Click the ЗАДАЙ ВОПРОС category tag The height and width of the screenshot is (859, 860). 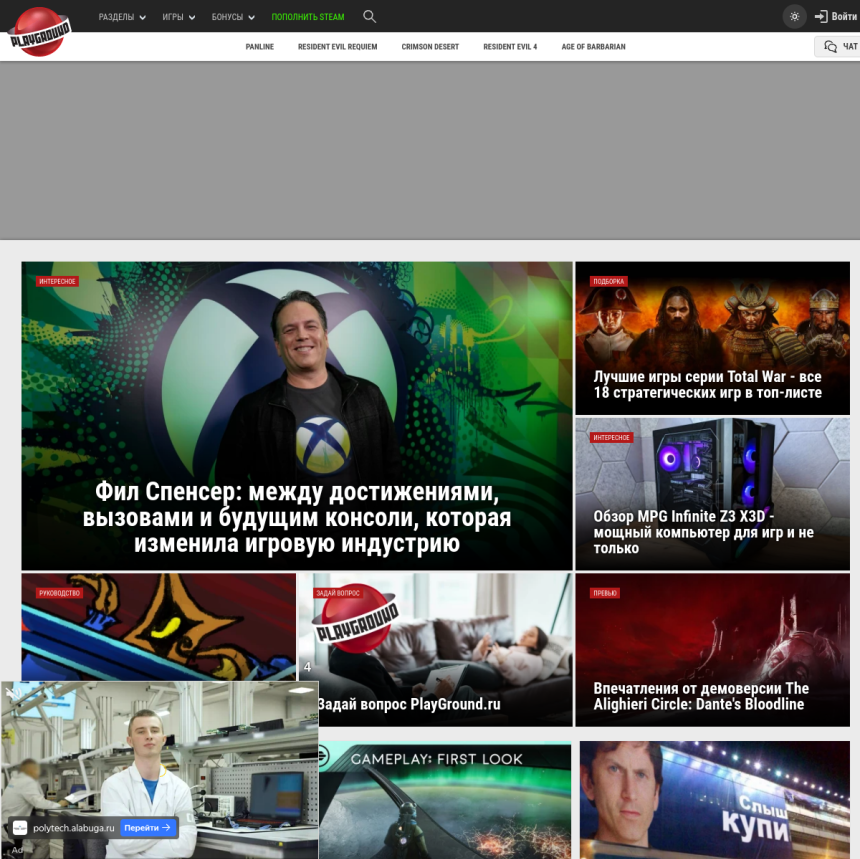point(338,593)
